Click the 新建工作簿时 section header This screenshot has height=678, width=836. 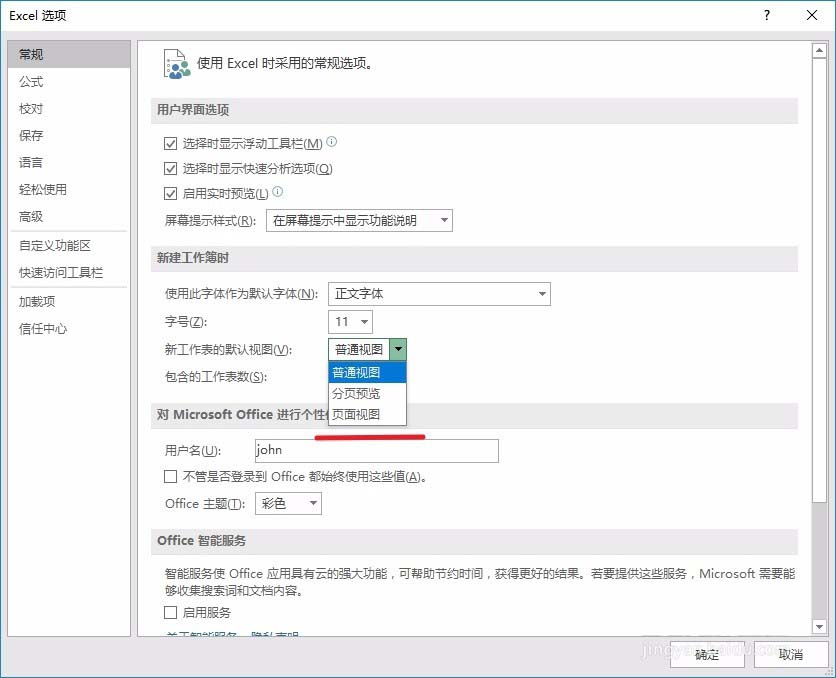474,258
